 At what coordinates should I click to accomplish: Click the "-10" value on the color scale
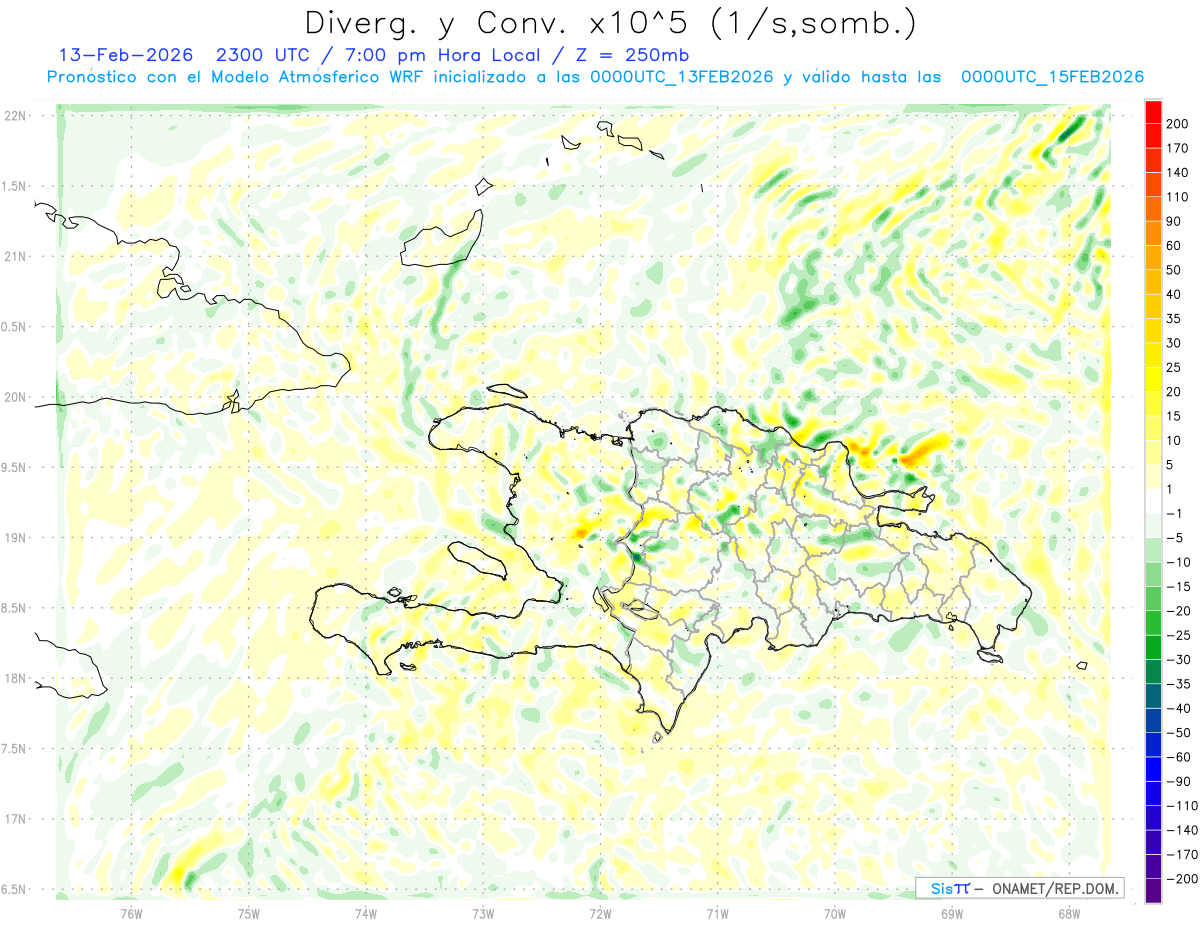(x=1179, y=562)
